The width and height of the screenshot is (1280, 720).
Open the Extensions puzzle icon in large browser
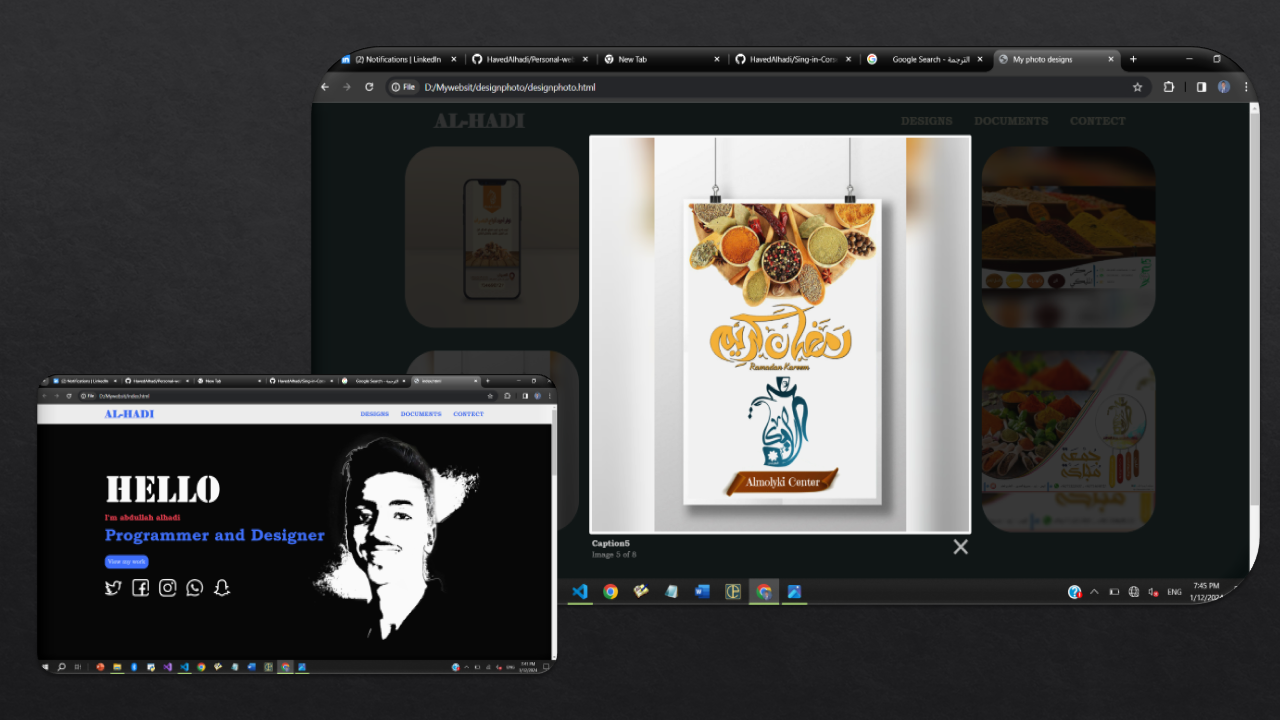pos(1168,87)
